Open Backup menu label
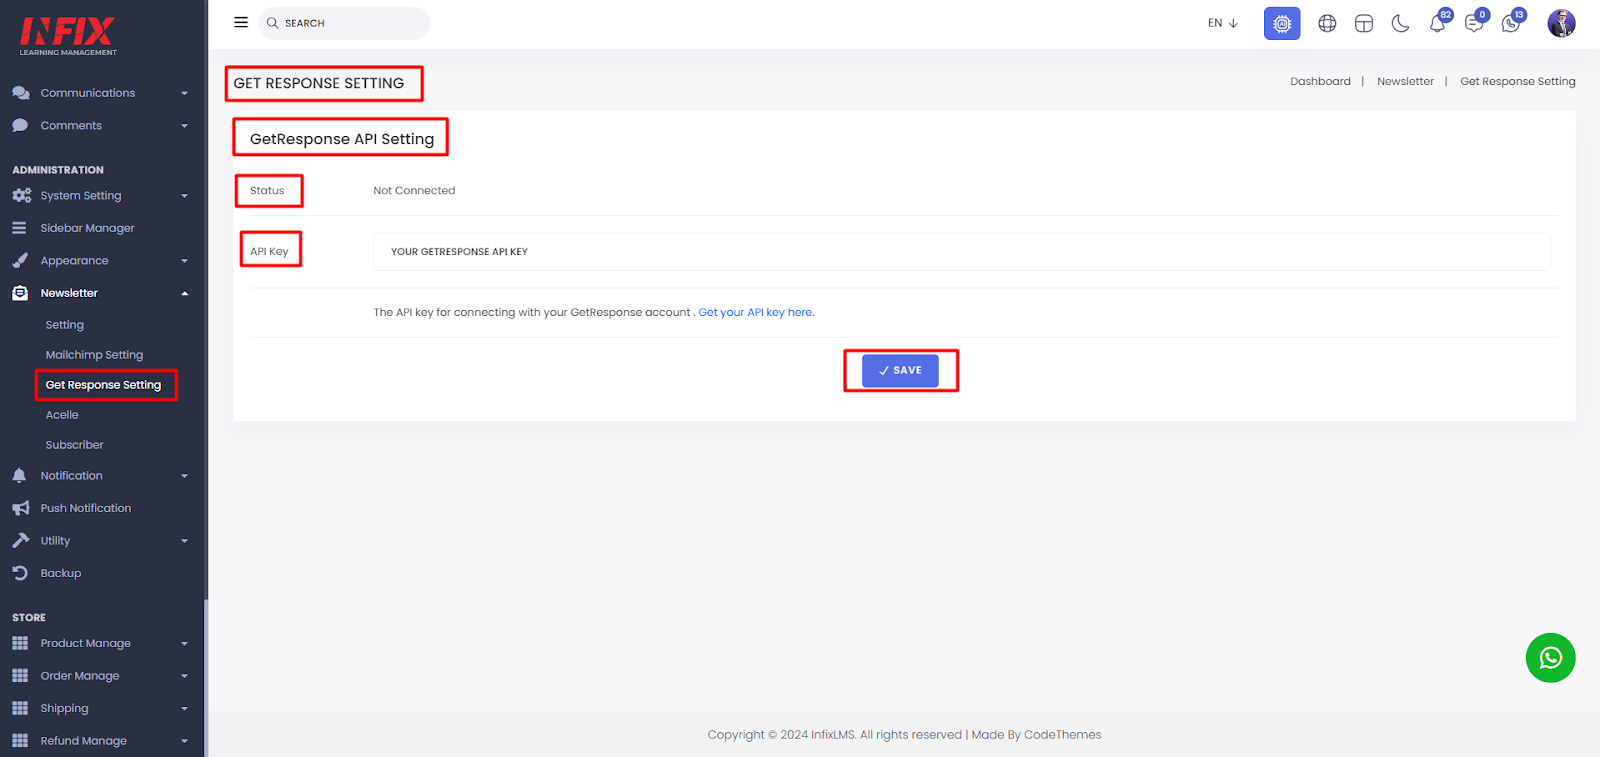Image resolution: width=1600 pixels, height=757 pixels. click(x=61, y=573)
